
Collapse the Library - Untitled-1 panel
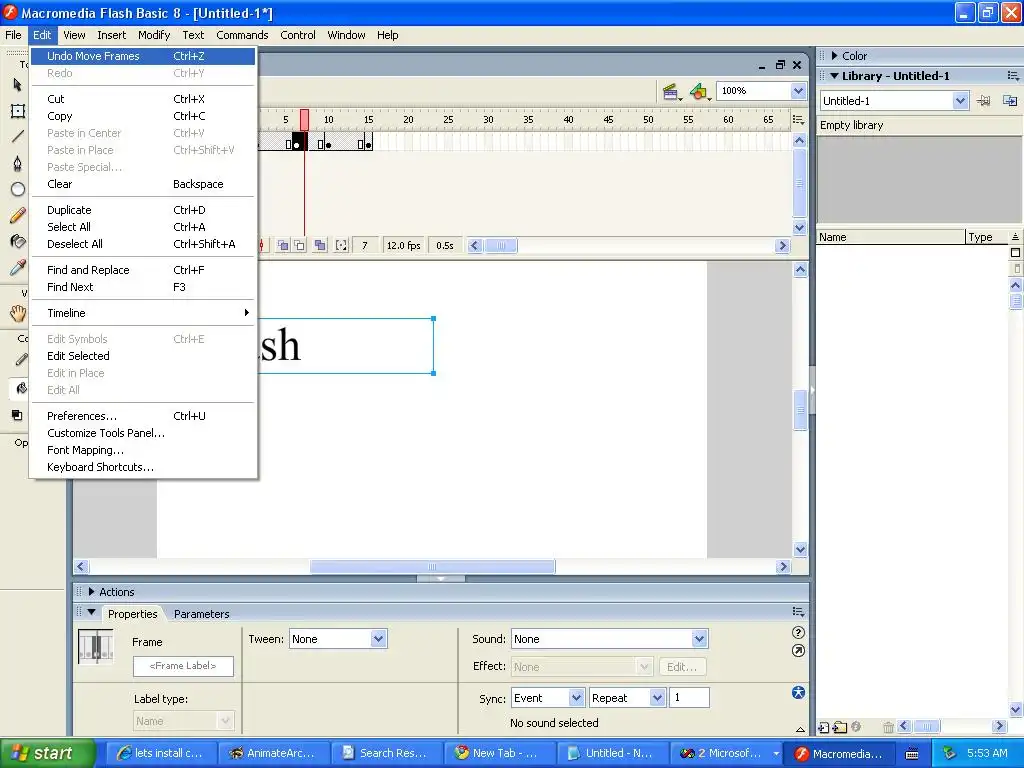834,76
